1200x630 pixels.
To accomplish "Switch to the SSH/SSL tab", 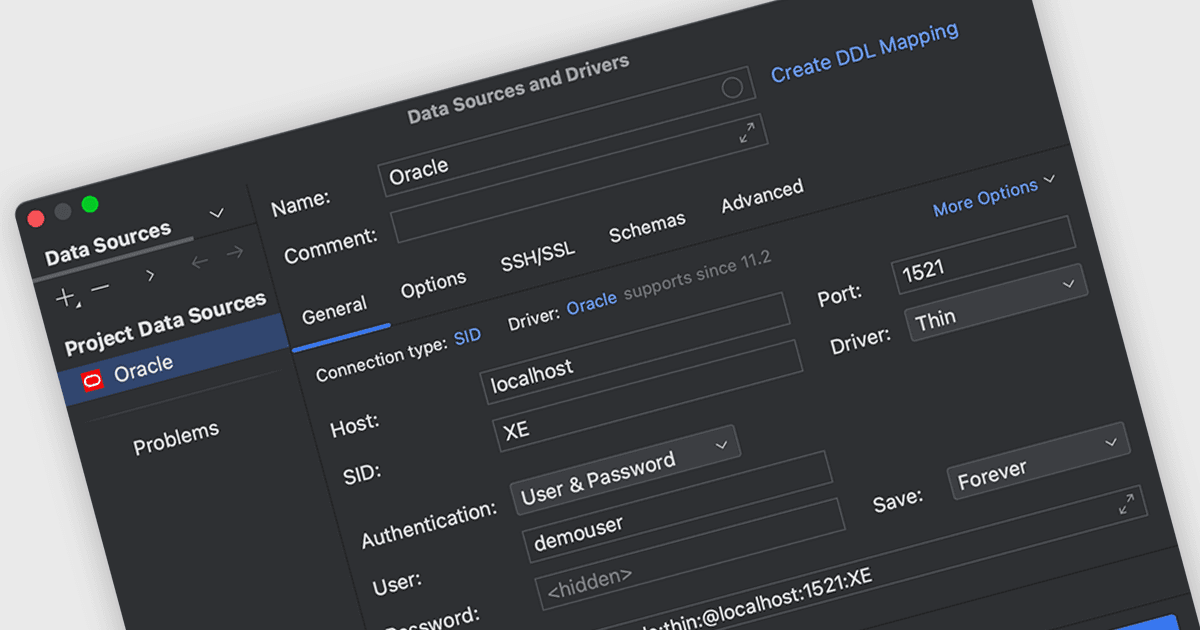I will click(x=538, y=256).
